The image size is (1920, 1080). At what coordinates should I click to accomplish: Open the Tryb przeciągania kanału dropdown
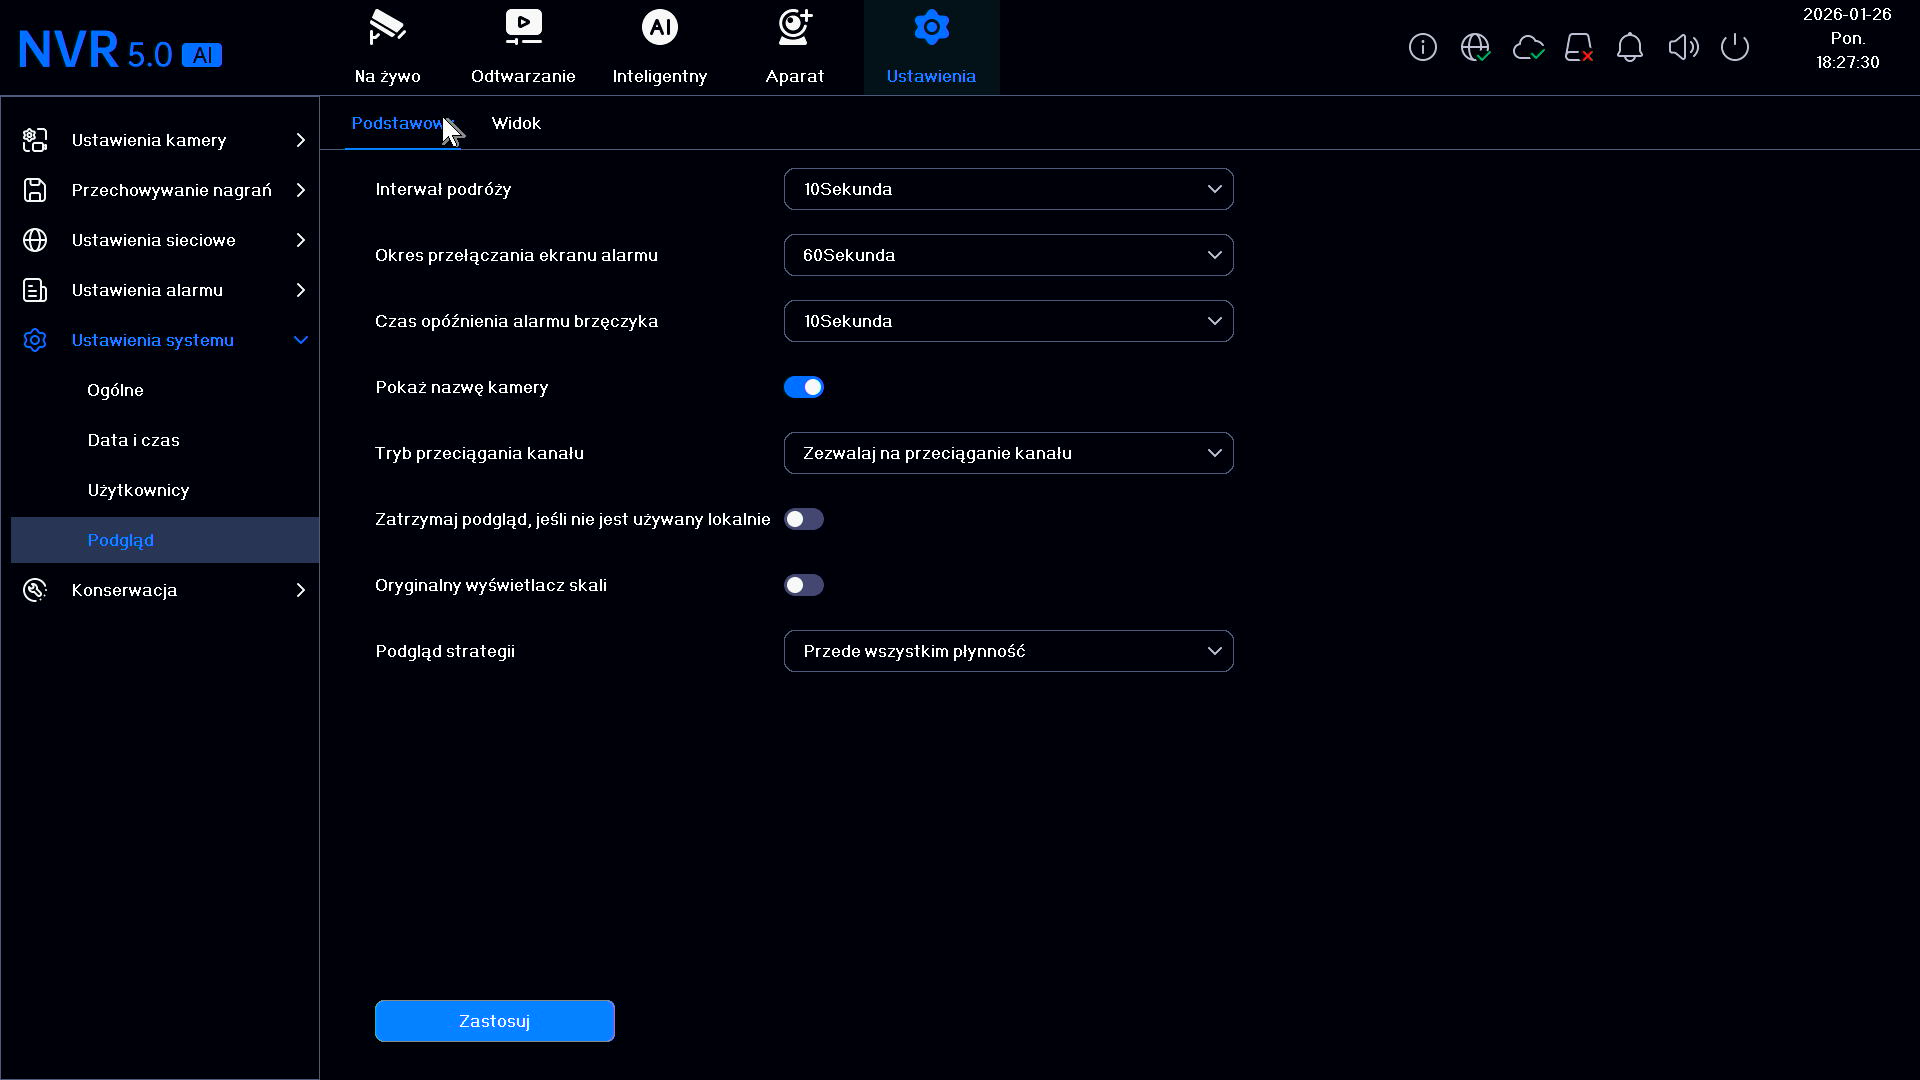point(1008,453)
